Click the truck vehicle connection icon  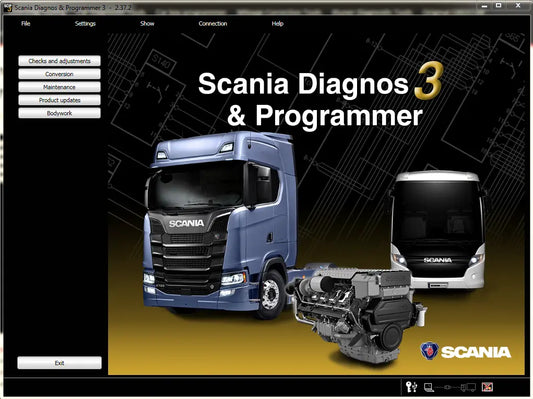click(468, 387)
